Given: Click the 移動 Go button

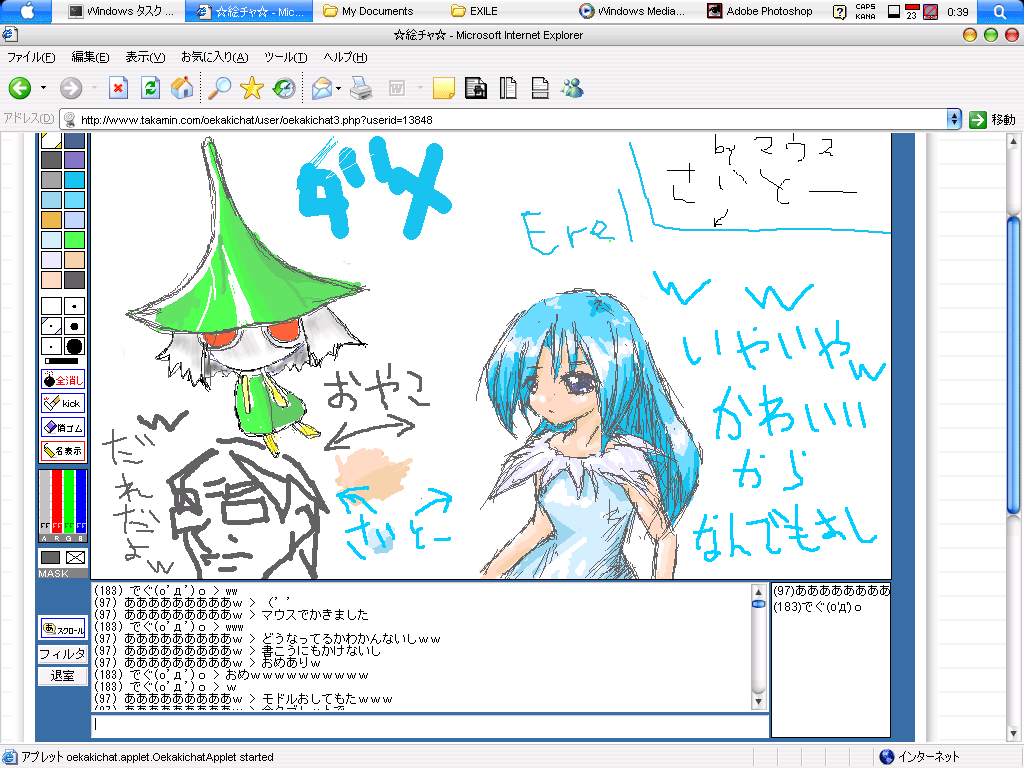Looking at the screenshot, I should click(993, 120).
